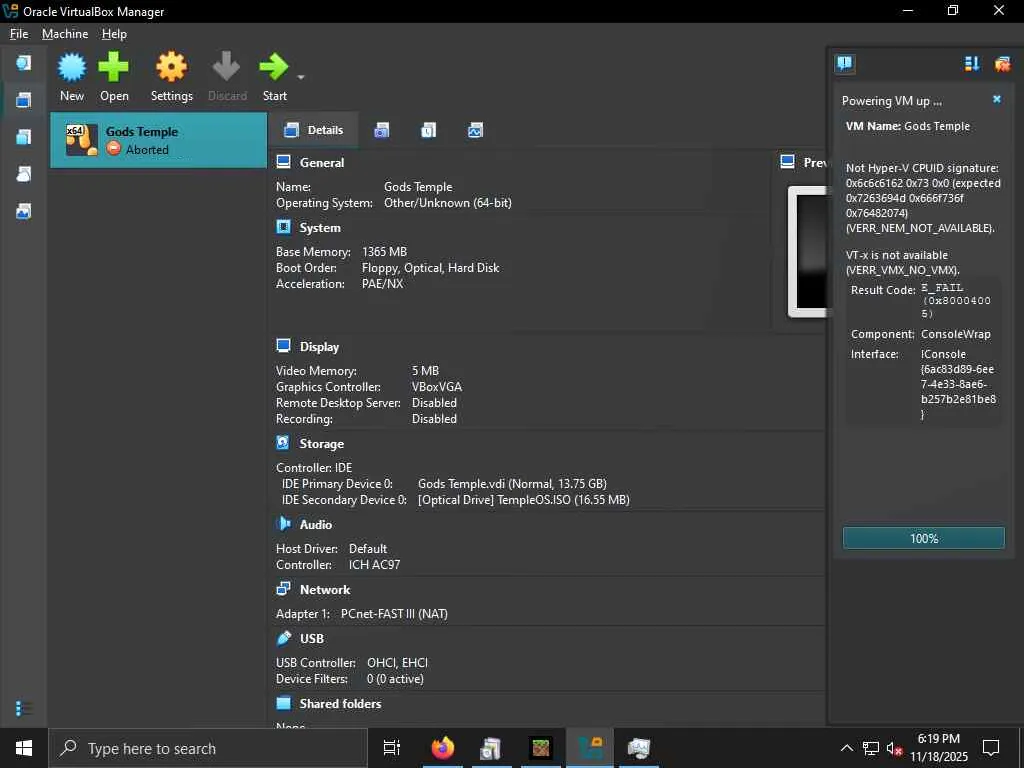The height and width of the screenshot is (768, 1024).
Task: Open the Cloud tool in left sidebar
Action: (x=24, y=174)
